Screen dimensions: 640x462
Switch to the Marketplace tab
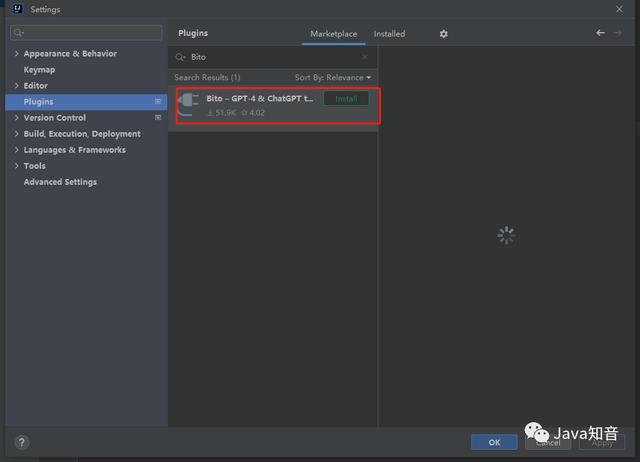pyautogui.click(x=333, y=34)
